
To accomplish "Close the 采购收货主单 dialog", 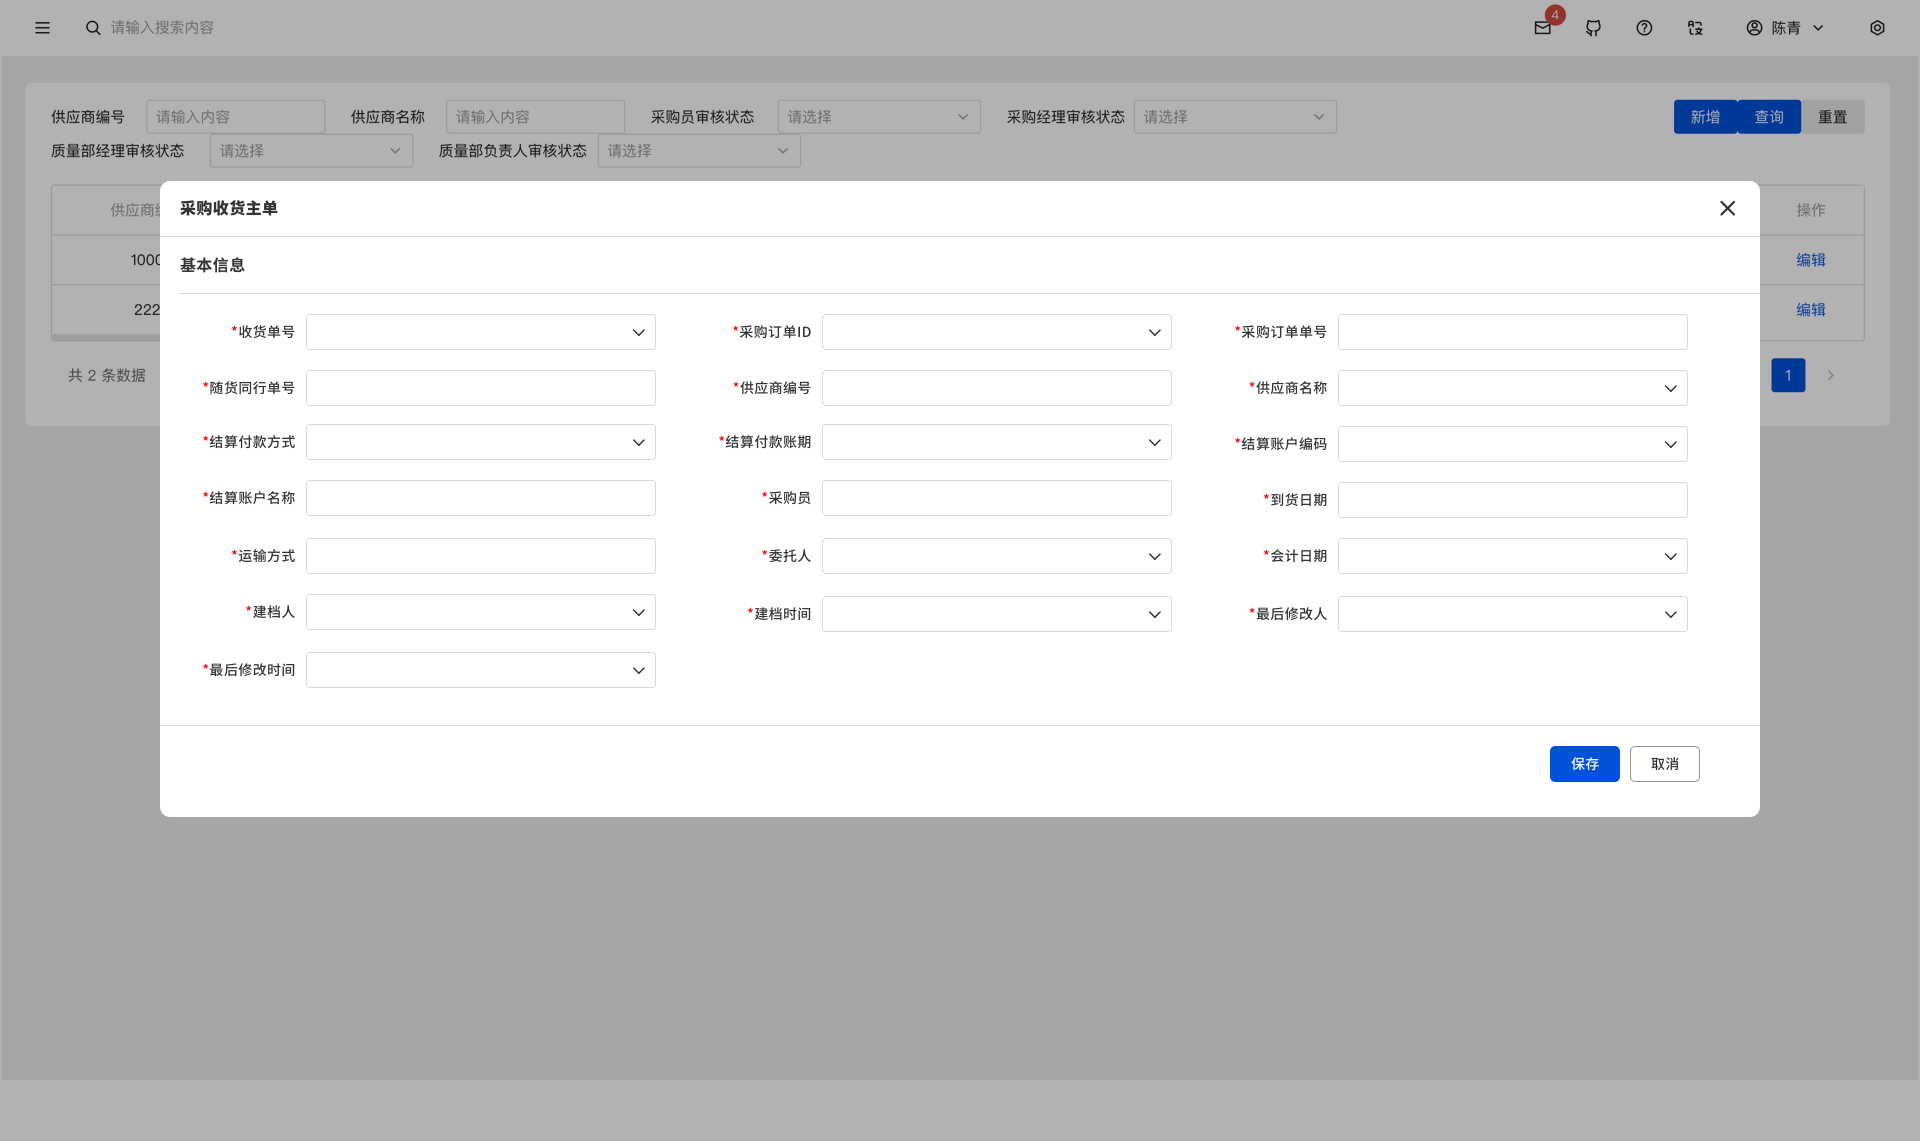I will click(1727, 208).
